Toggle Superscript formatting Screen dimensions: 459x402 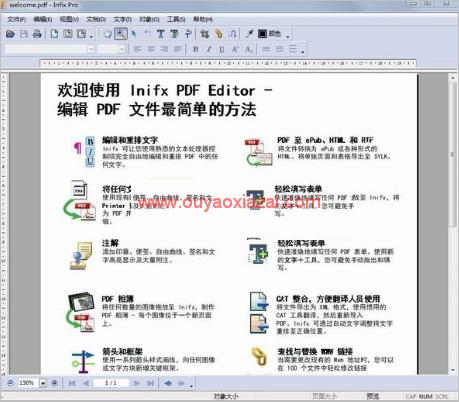click(235, 49)
